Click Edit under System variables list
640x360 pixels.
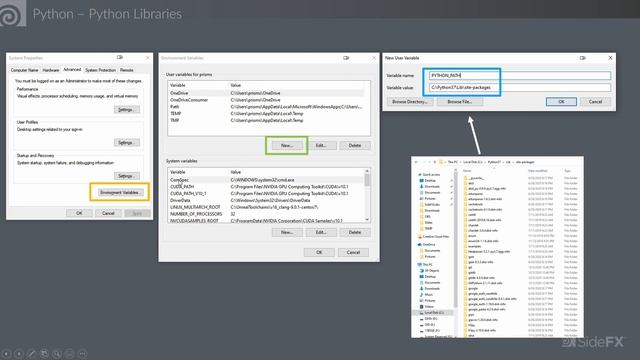(x=321, y=232)
